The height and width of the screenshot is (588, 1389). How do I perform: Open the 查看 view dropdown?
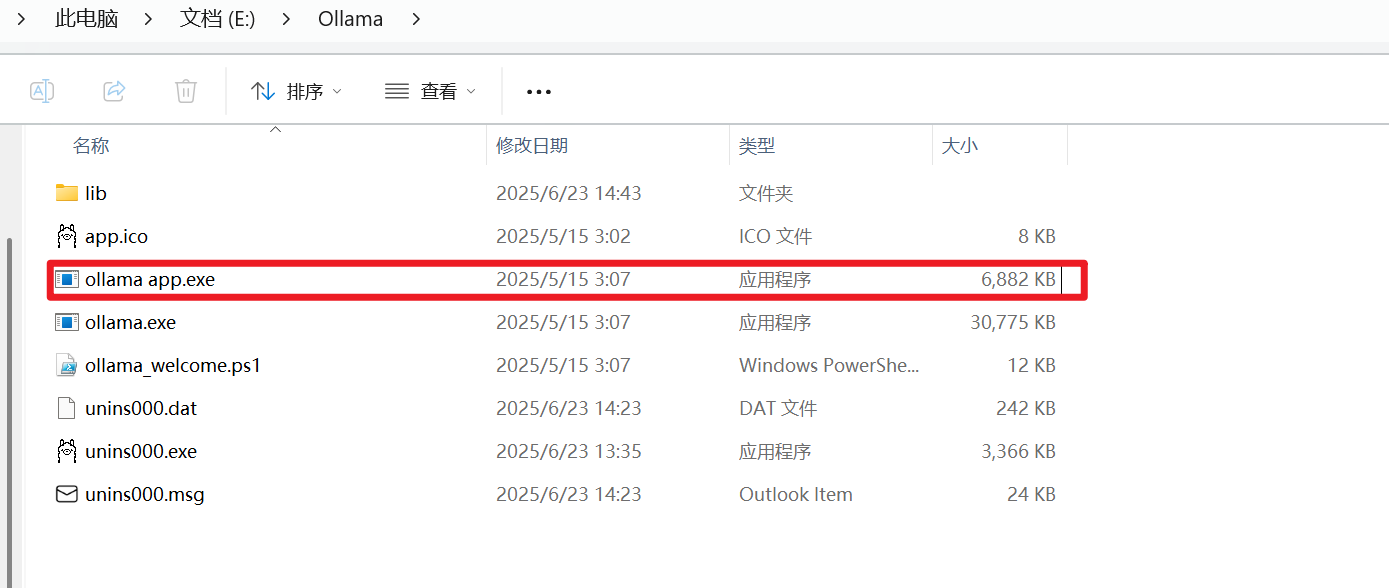(x=430, y=91)
